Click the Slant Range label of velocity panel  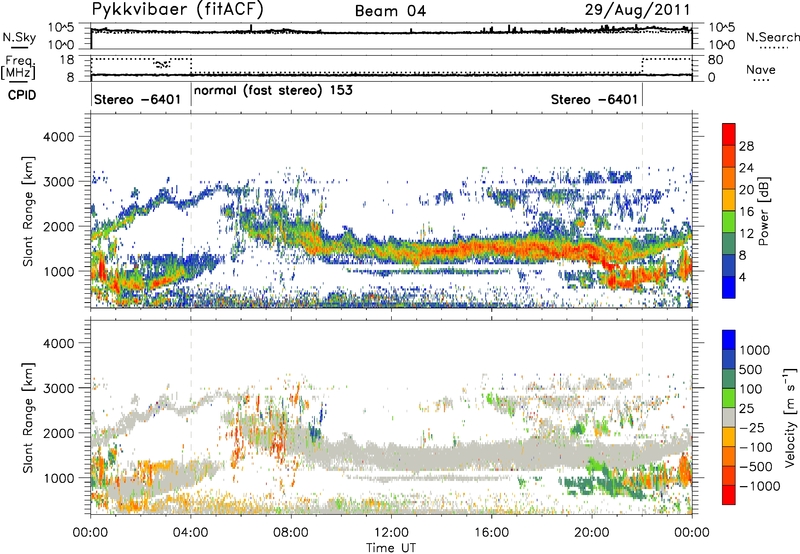[28, 418]
